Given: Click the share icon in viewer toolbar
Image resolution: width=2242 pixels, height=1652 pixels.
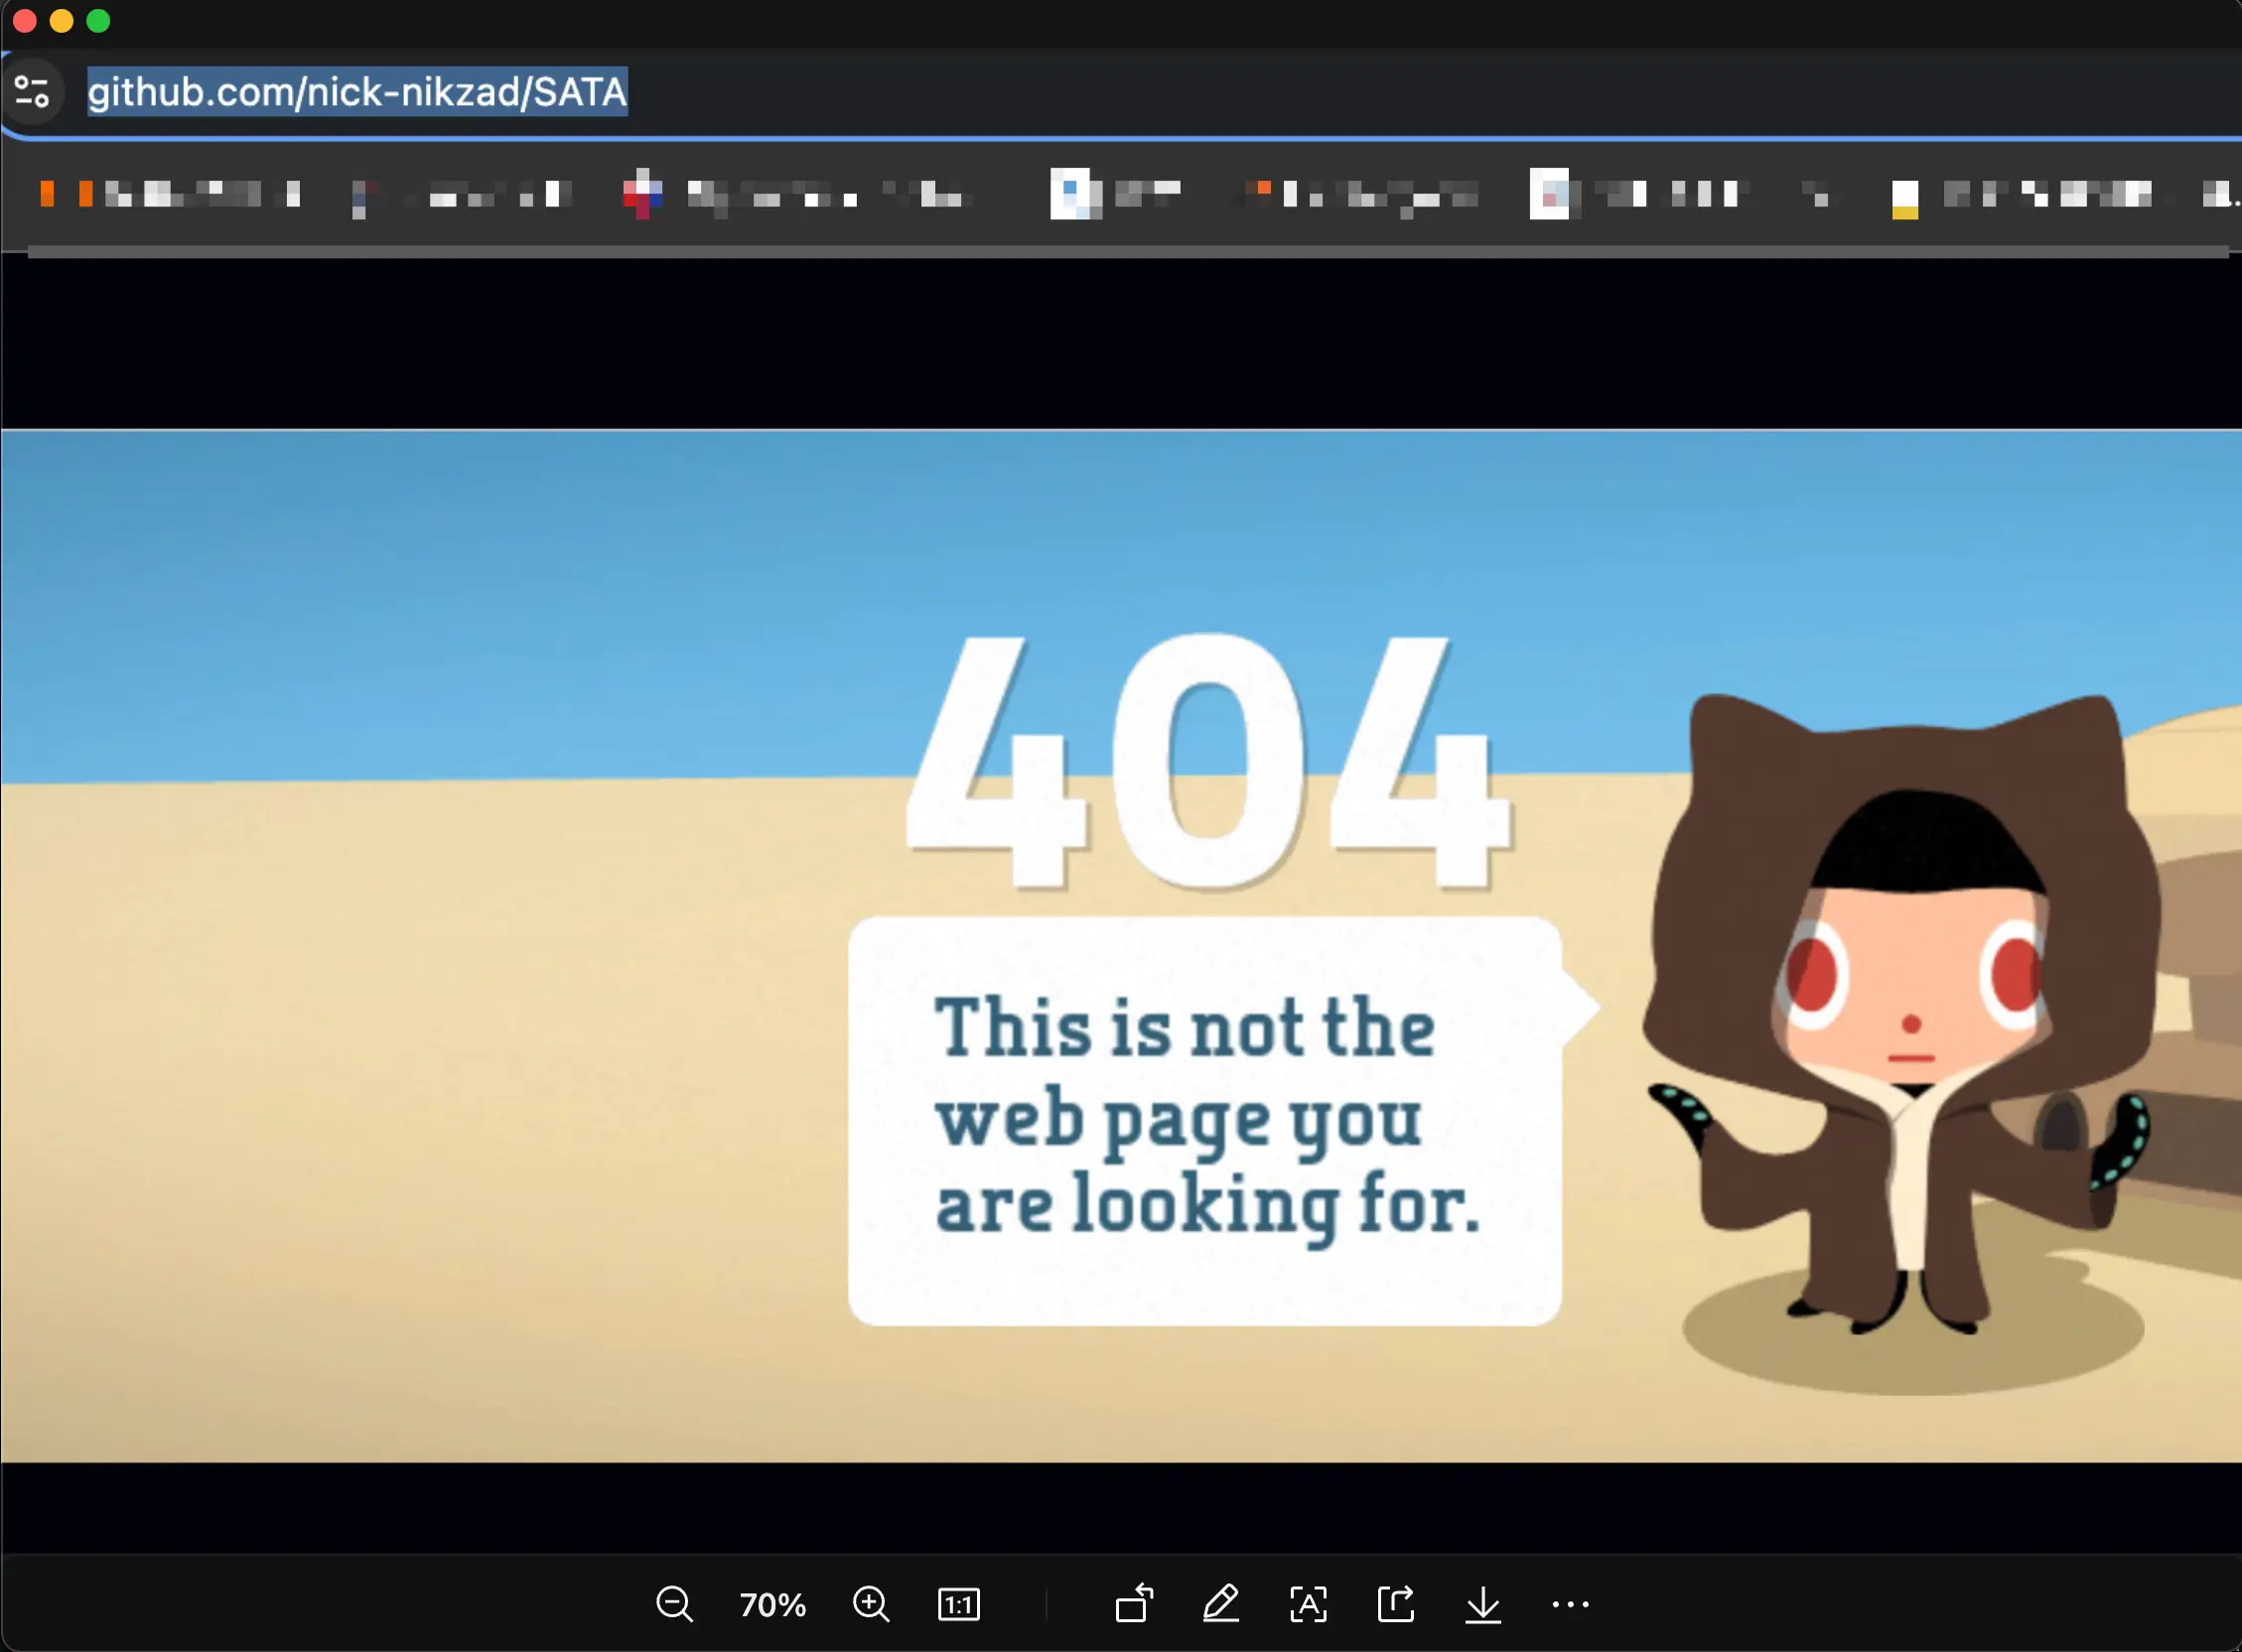Looking at the screenshot, I should click(1396, 1603).
